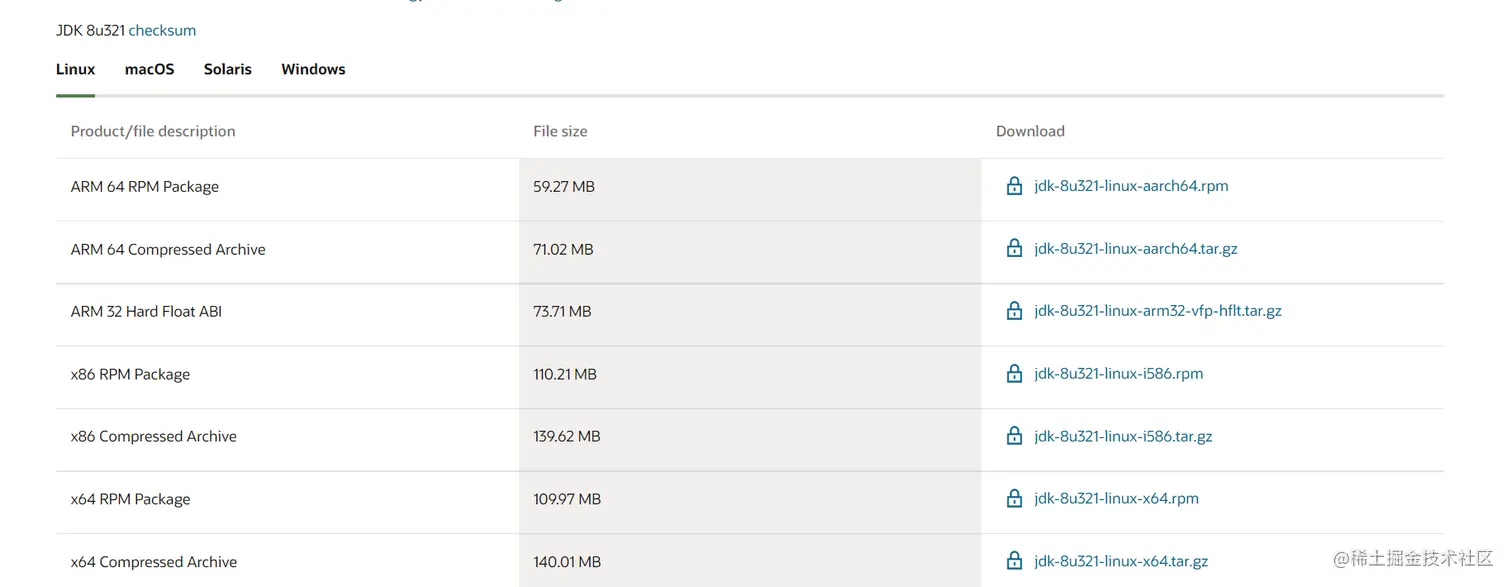Download jdk-8u321-linux-aarch64.tar.gz

[1136, 248]
